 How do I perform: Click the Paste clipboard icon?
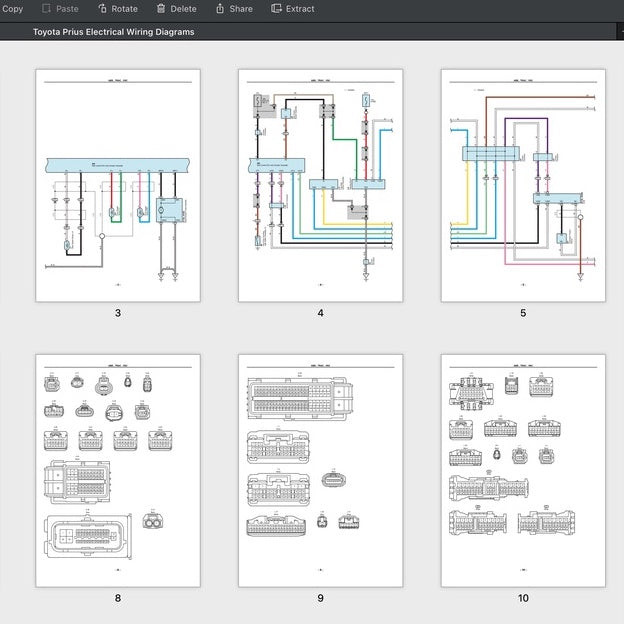tap(46, 9)
